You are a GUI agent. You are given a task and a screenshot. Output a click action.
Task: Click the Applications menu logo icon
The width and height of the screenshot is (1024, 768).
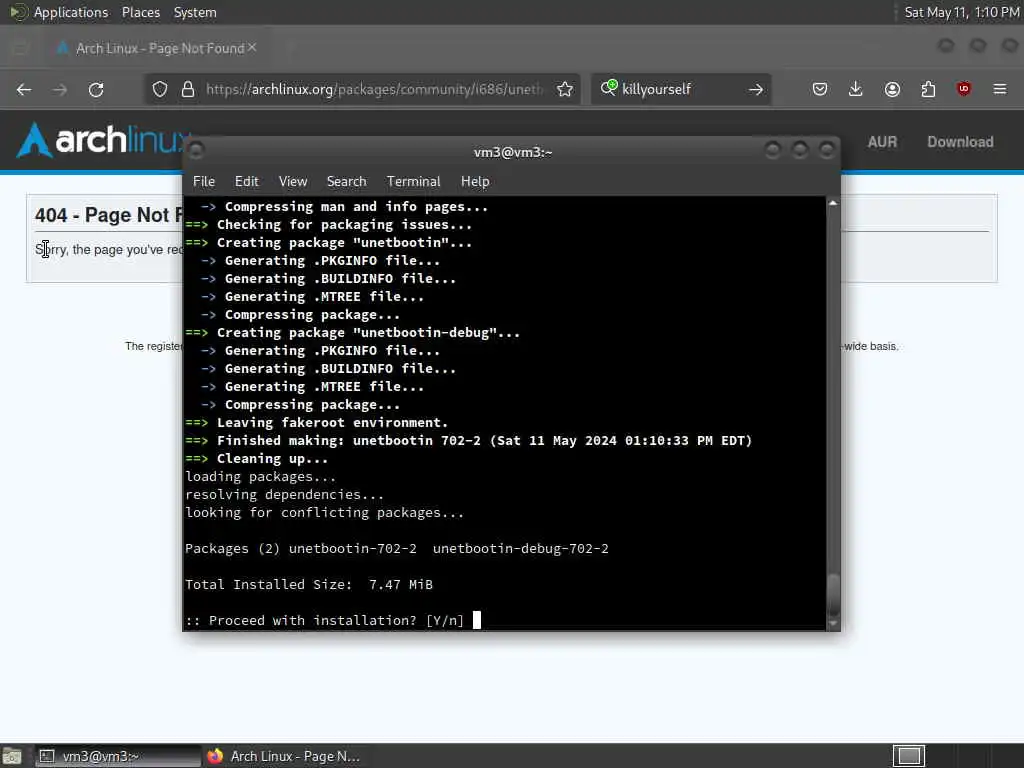click(18, 12)
